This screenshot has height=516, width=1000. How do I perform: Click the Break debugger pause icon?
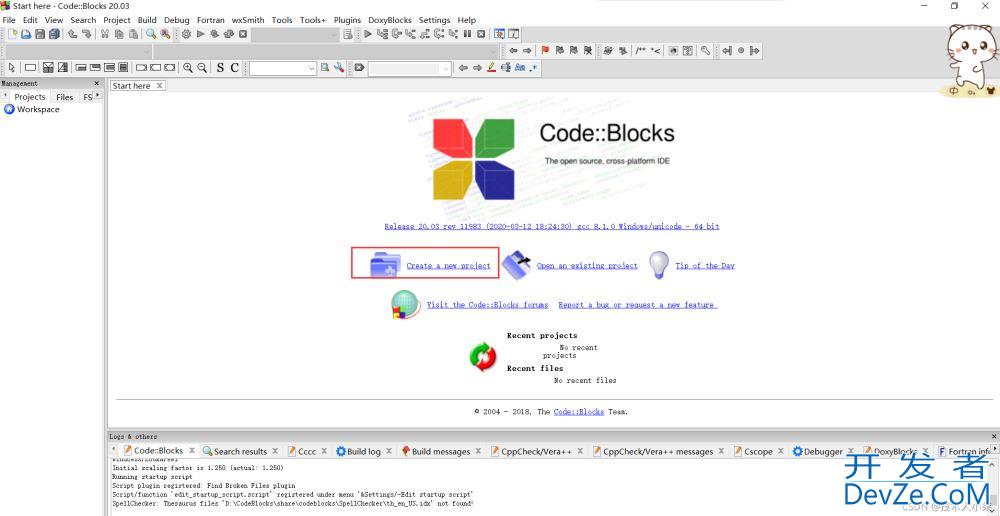point(467,34)
